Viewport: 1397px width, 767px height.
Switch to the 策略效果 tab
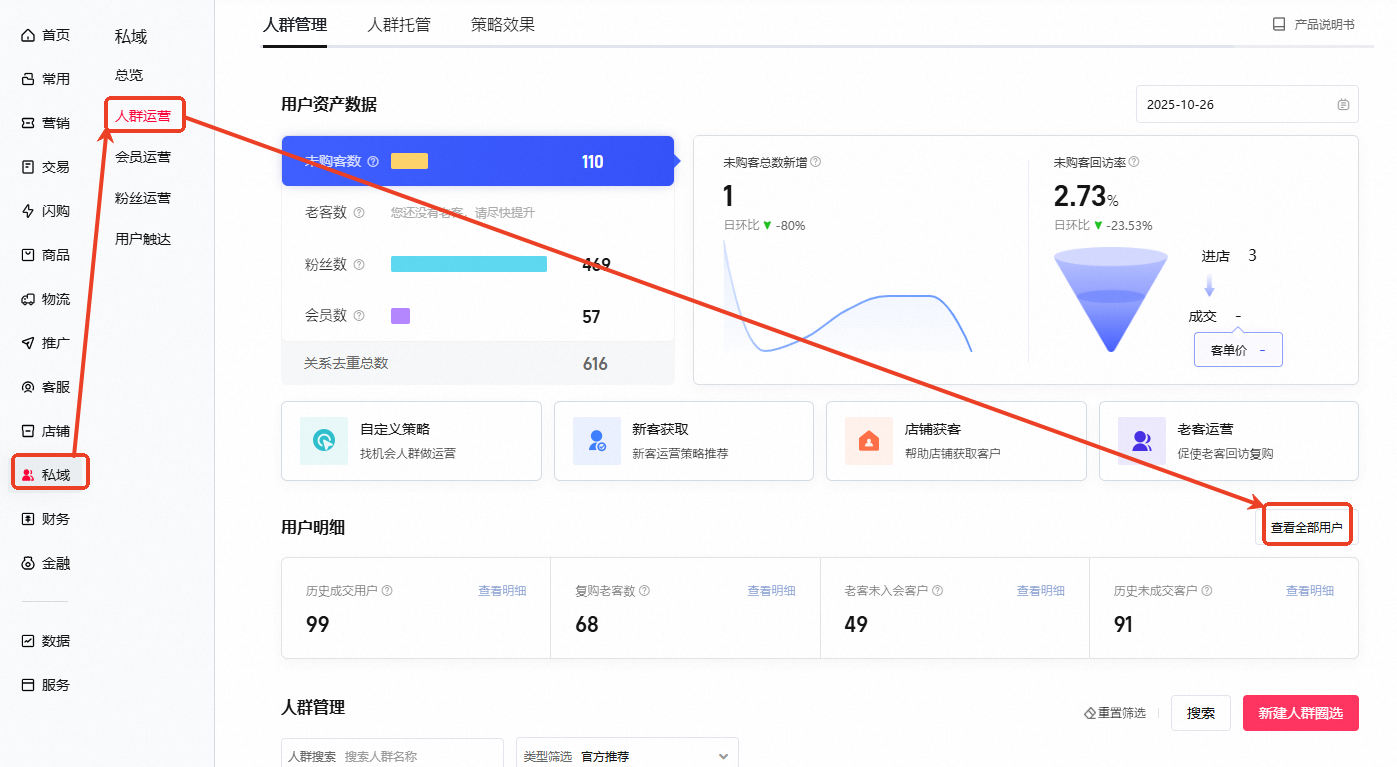click(x=503, y=25)
